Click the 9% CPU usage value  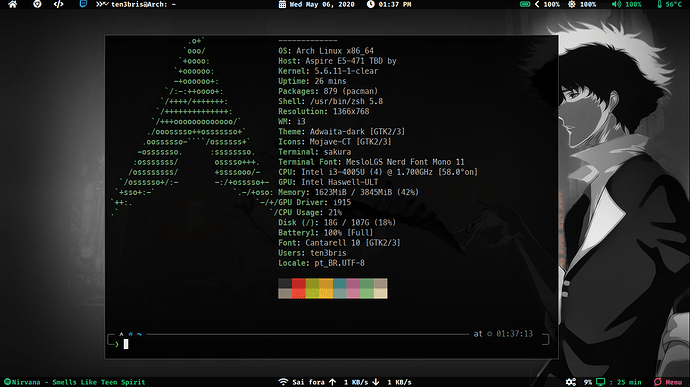click(588, 382)
